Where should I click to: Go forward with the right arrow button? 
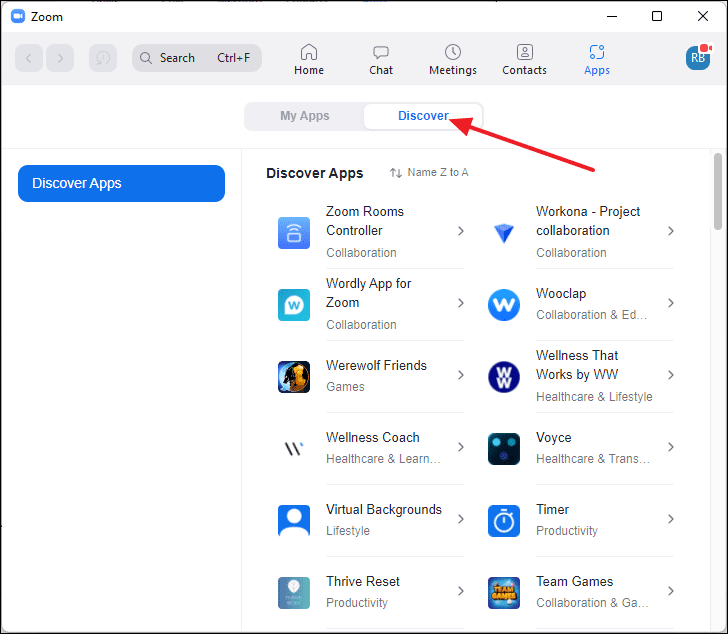pyautogui.click(x=60, y=58)
